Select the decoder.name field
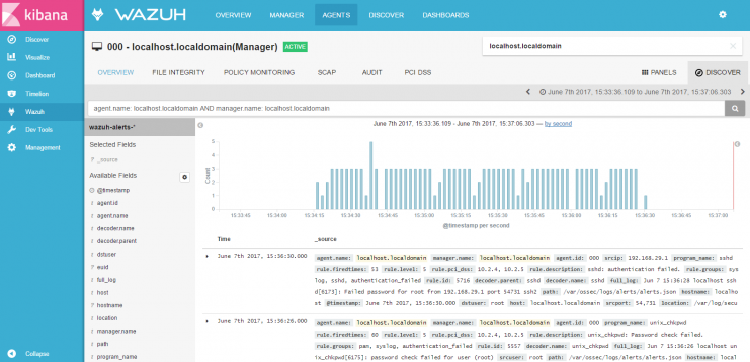 (x=115, y=229)
